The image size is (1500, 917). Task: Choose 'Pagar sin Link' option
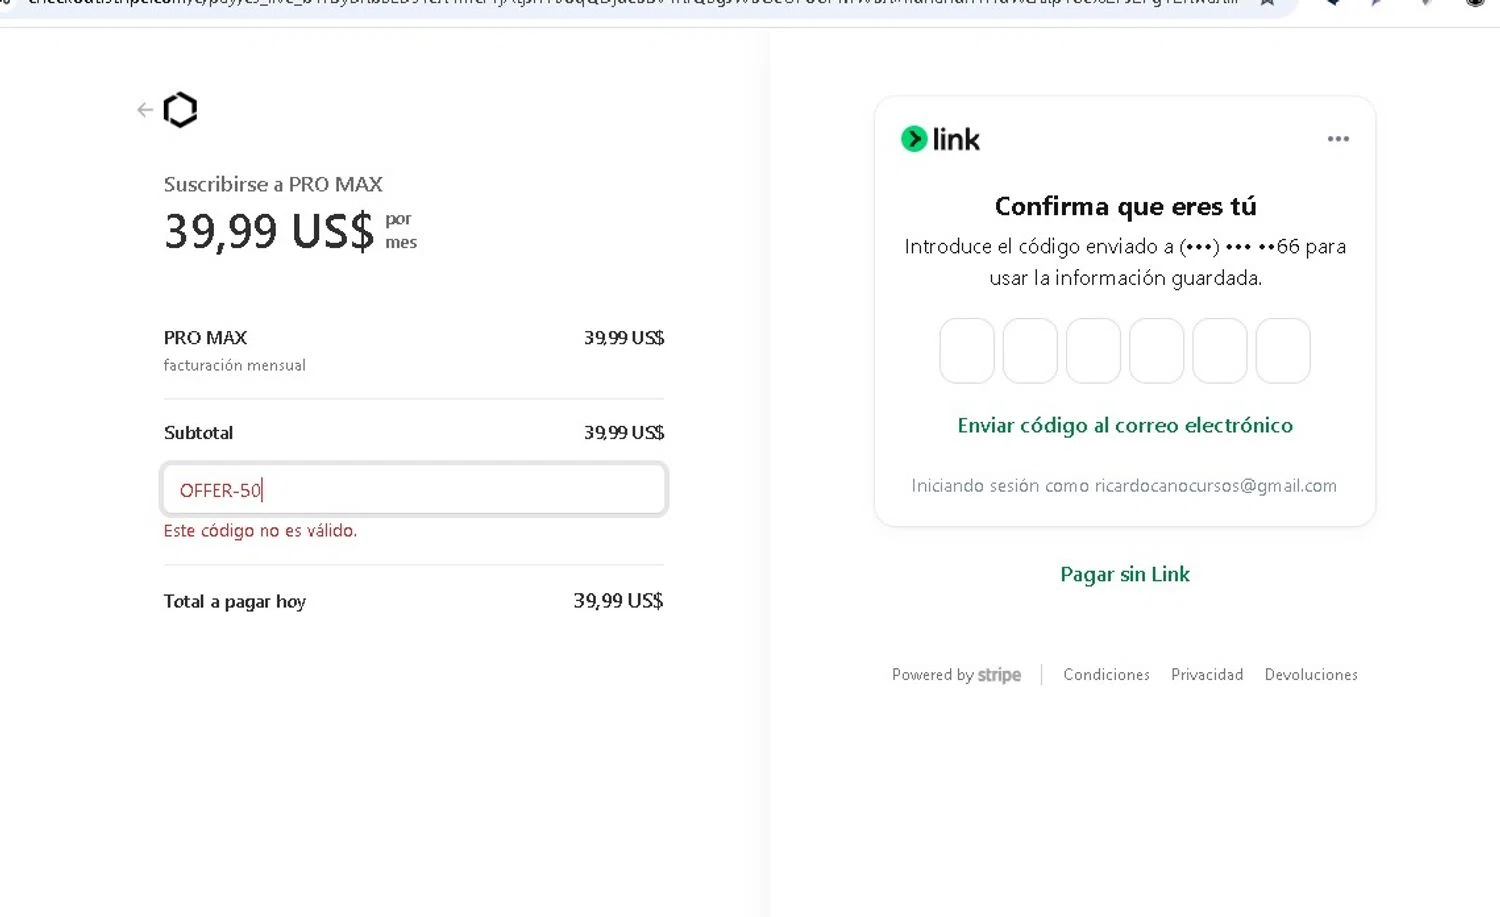(1125, 574)
